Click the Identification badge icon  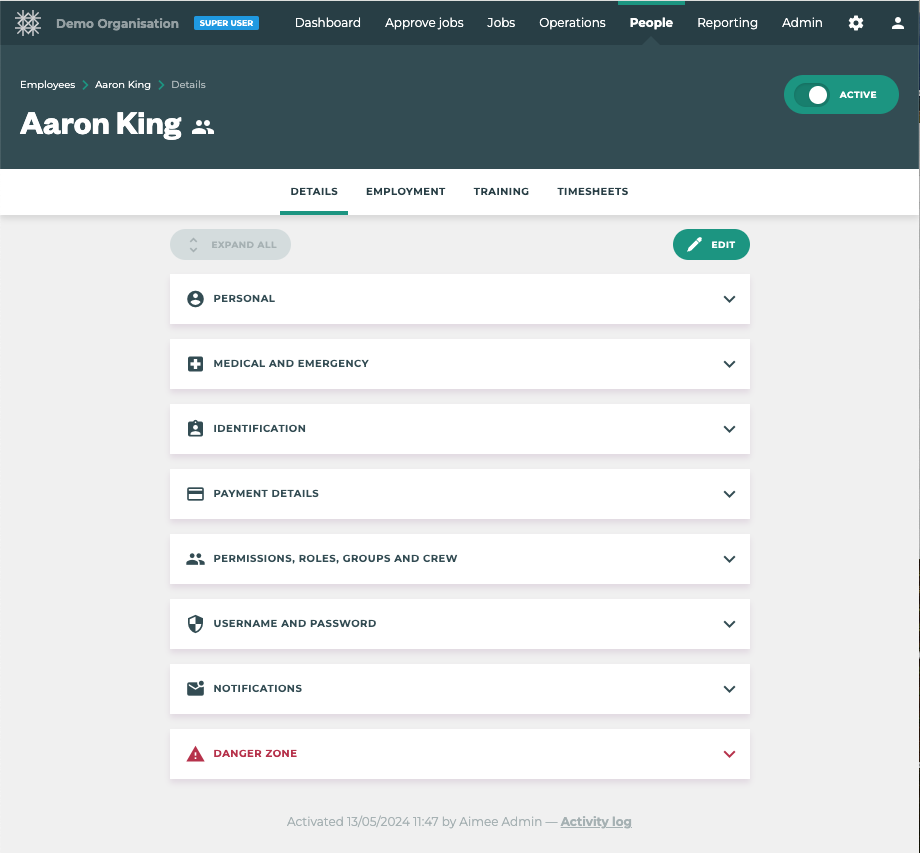point(195,429)
